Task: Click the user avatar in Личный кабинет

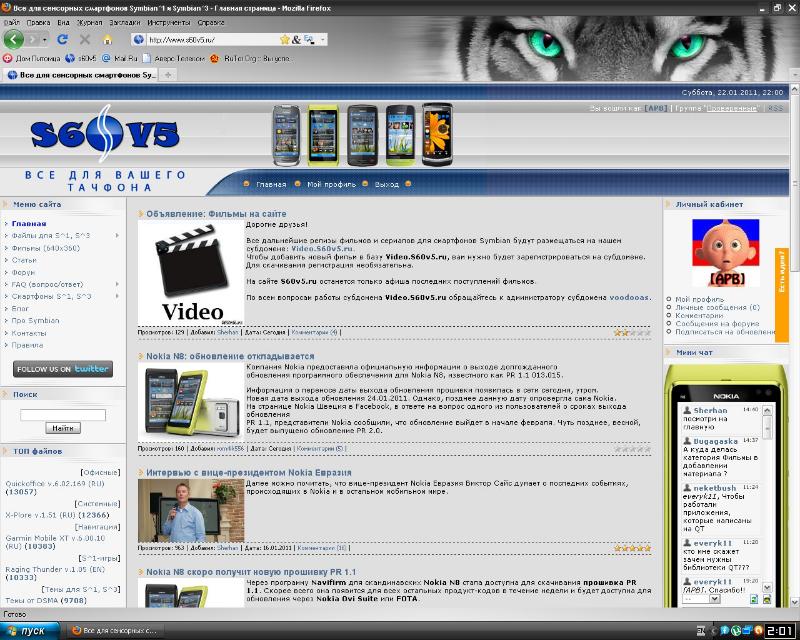Action: point(726,253)
